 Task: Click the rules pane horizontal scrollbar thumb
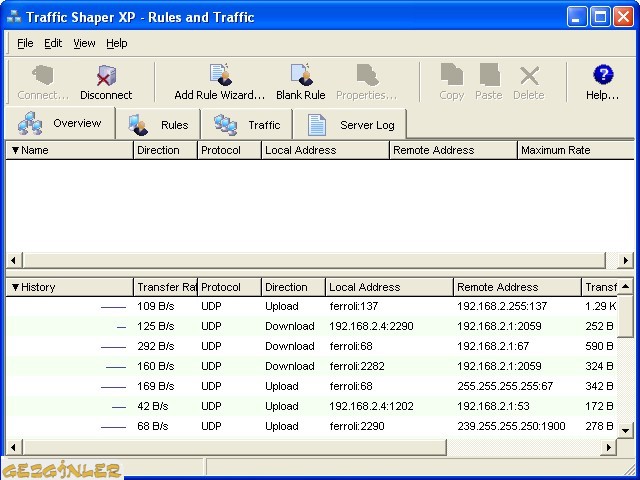[314, 260]
